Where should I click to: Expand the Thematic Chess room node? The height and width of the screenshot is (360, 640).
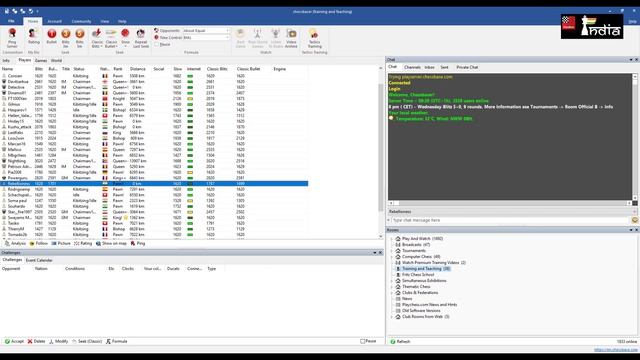392,287
